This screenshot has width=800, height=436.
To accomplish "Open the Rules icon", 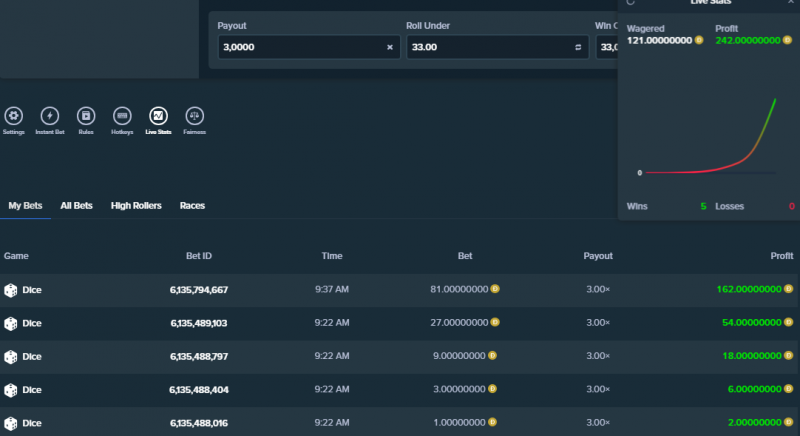I will 86,116.
